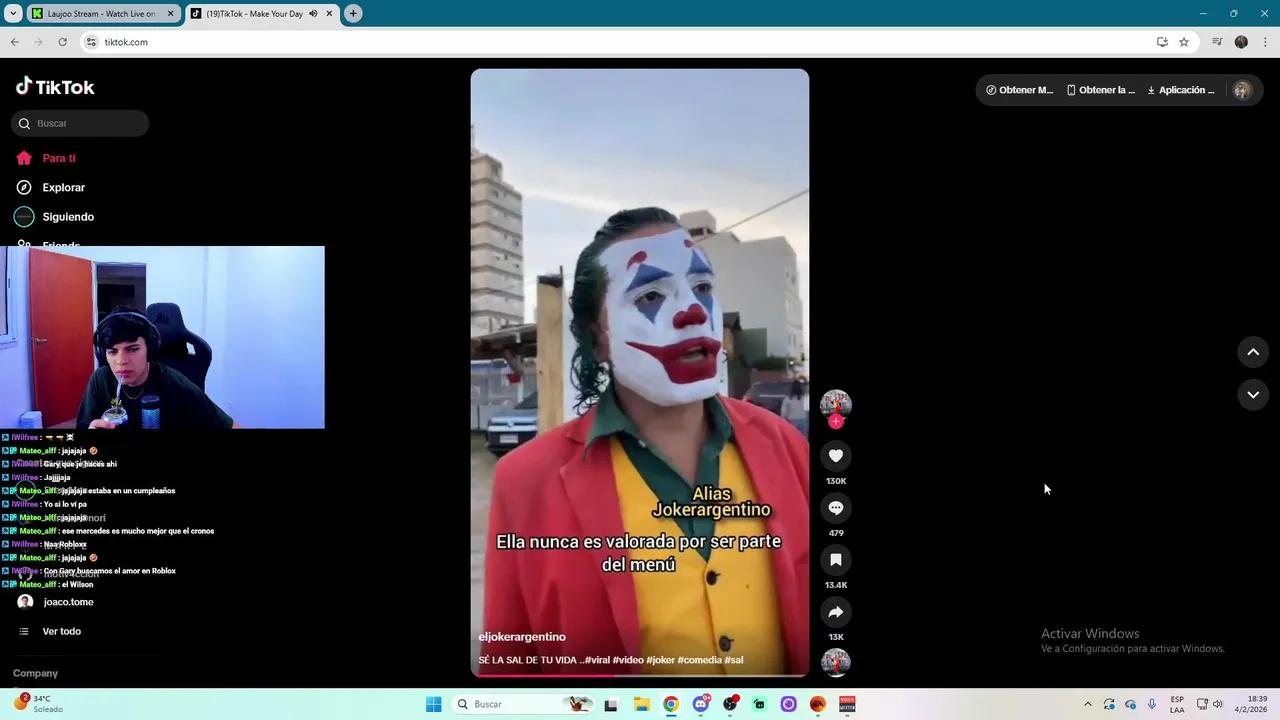Share the video using the arrow icon

coord(836,612)
